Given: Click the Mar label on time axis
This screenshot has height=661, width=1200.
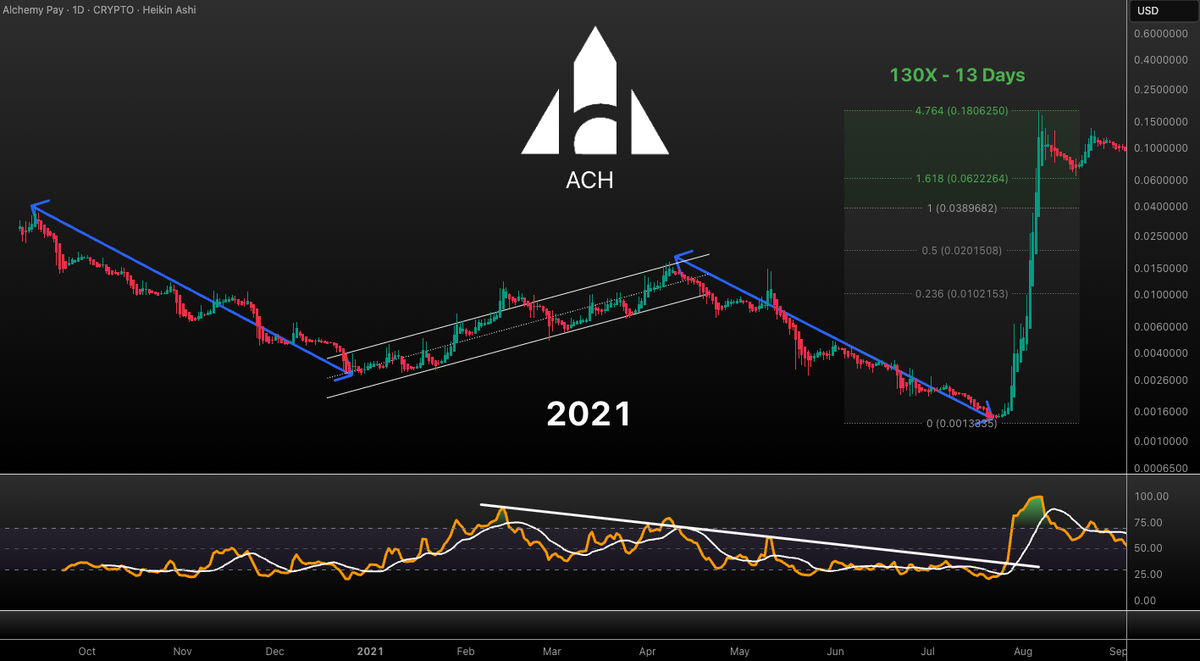Looking at the screenshot, I should pyautogui.click(x=551, y=651).
